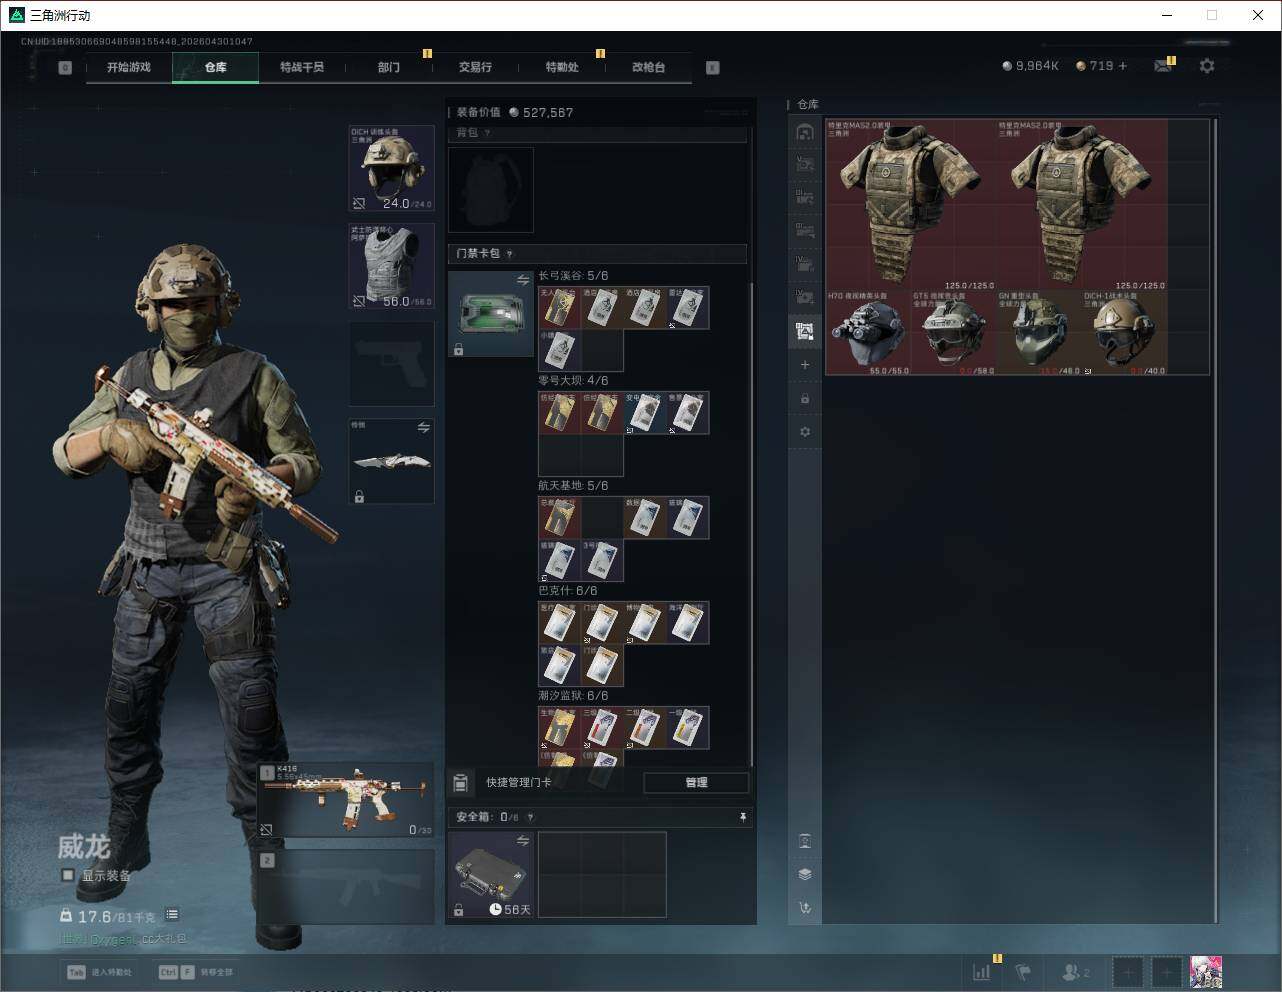
Task: Click the second squad invite plus slot
Action: pos(1166,971)
